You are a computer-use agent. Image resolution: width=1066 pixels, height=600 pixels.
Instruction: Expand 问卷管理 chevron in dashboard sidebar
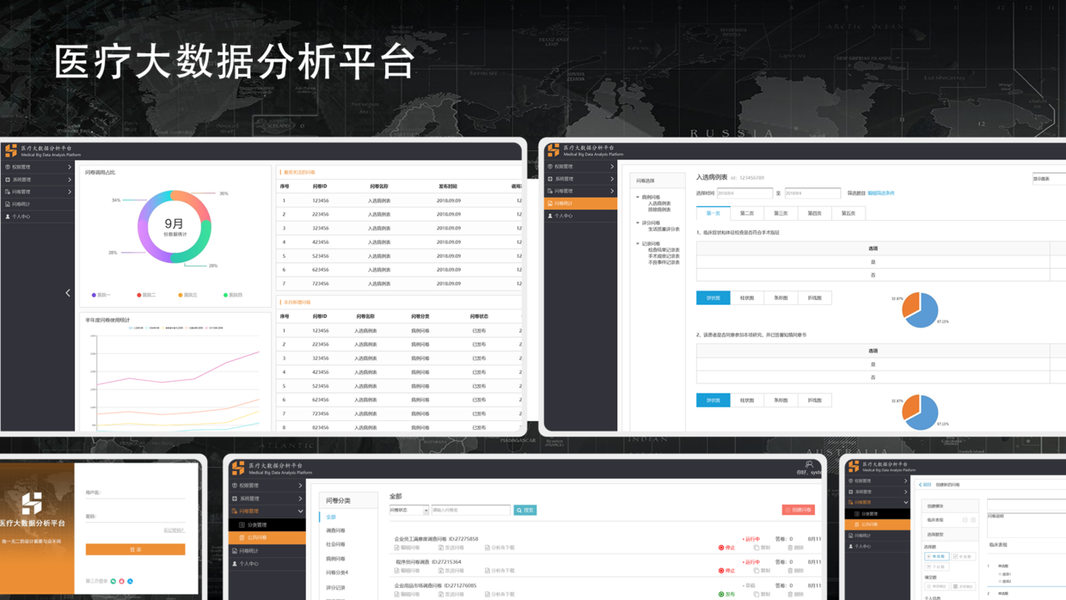point(69,192)
